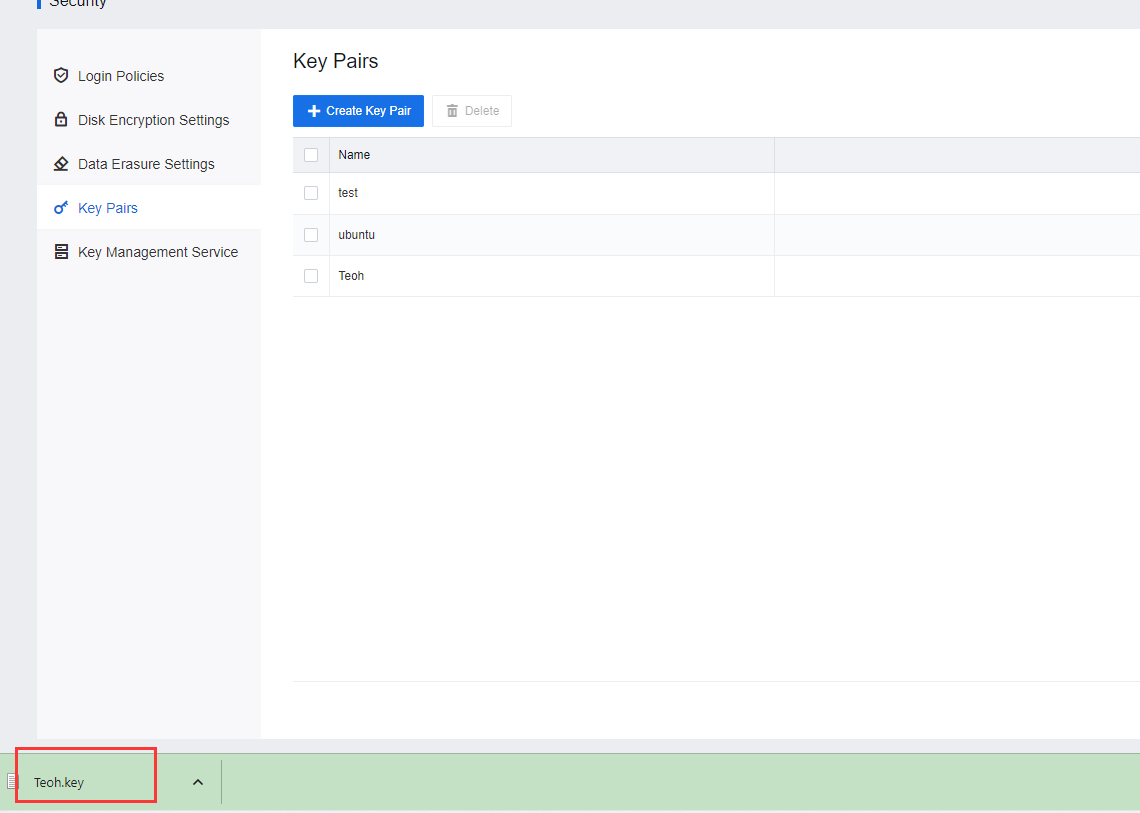This screenshot has height=813, width=1140.
Task: Check the box for the test key pair
Action: click(311, 193)
